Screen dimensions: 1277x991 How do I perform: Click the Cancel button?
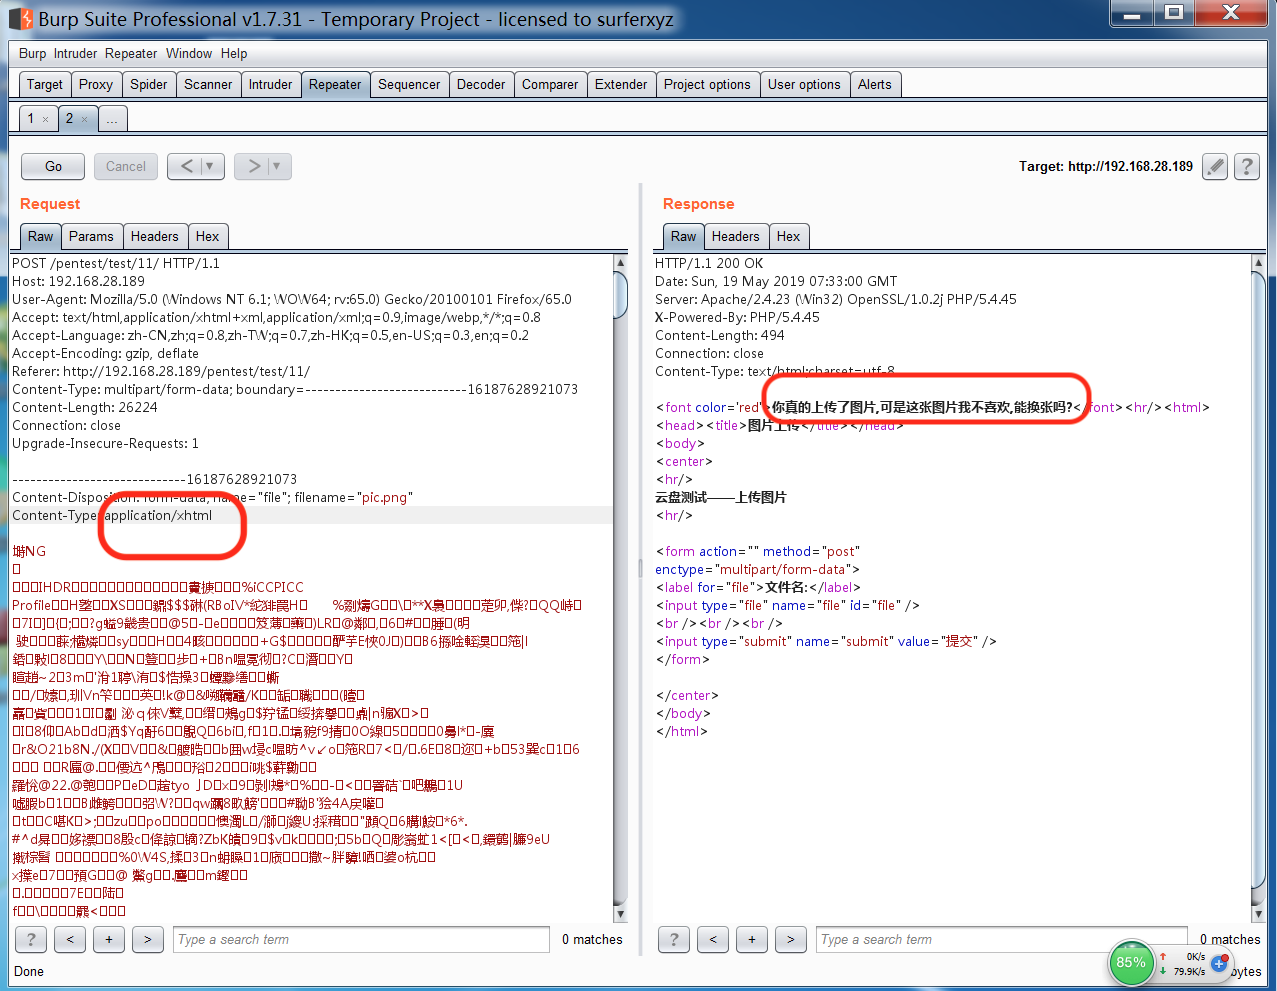click(x=126, y=166)
